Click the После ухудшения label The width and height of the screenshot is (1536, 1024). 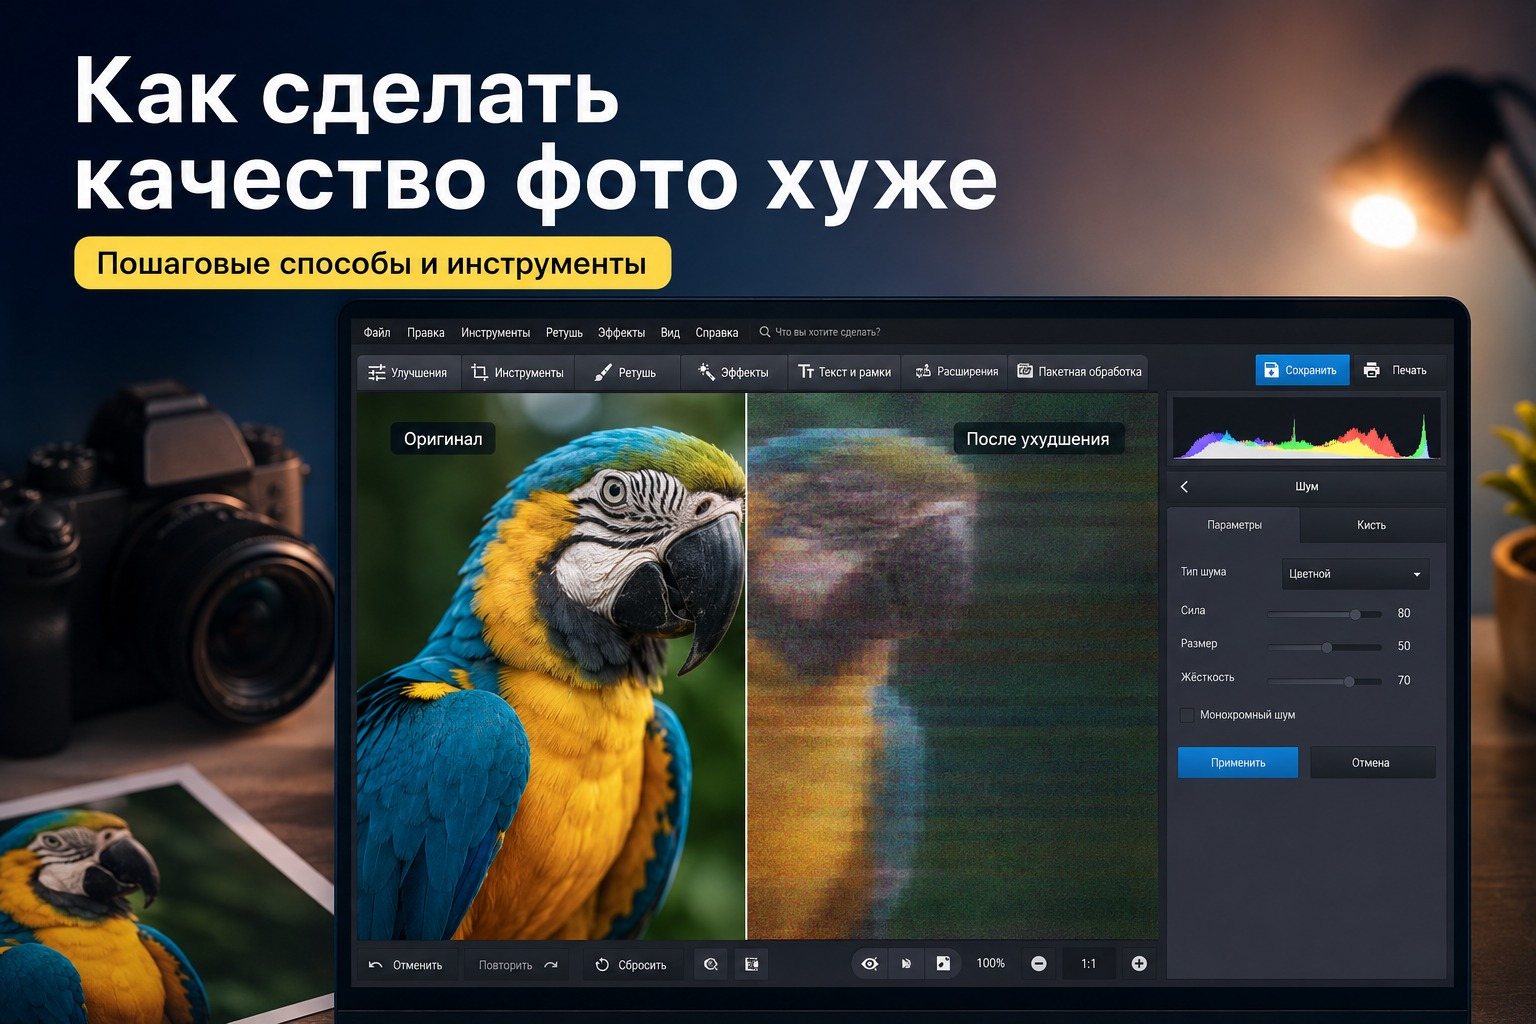click(1038, 439)
